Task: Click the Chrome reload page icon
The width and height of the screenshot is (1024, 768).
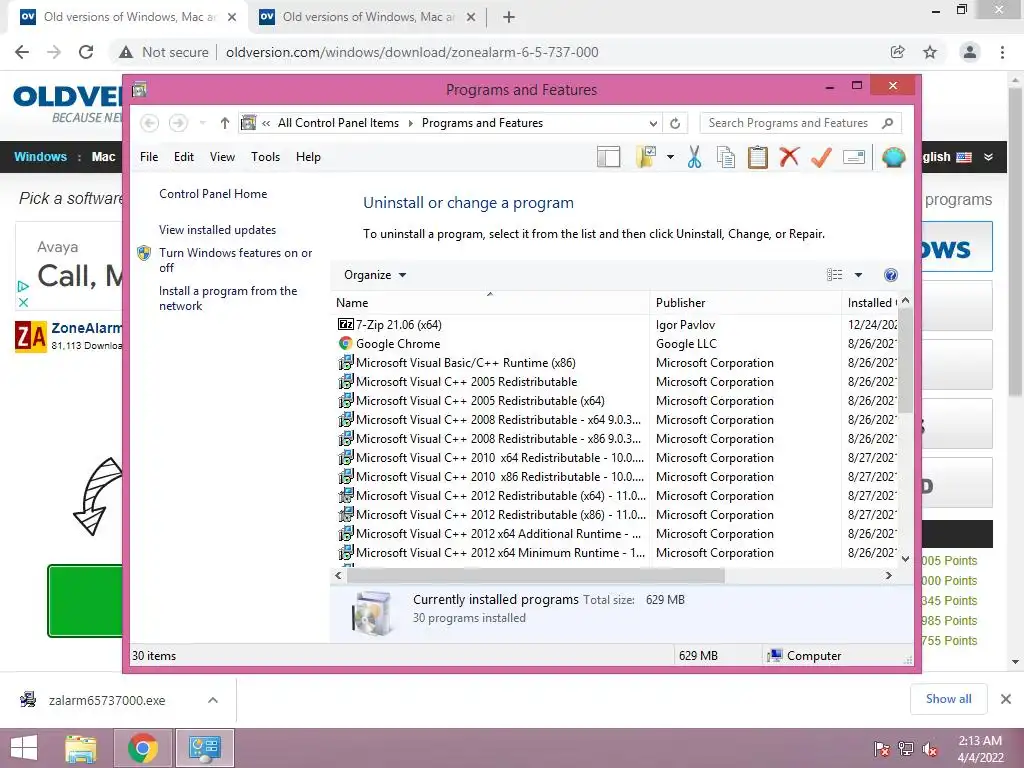Action: click(86, 52)
